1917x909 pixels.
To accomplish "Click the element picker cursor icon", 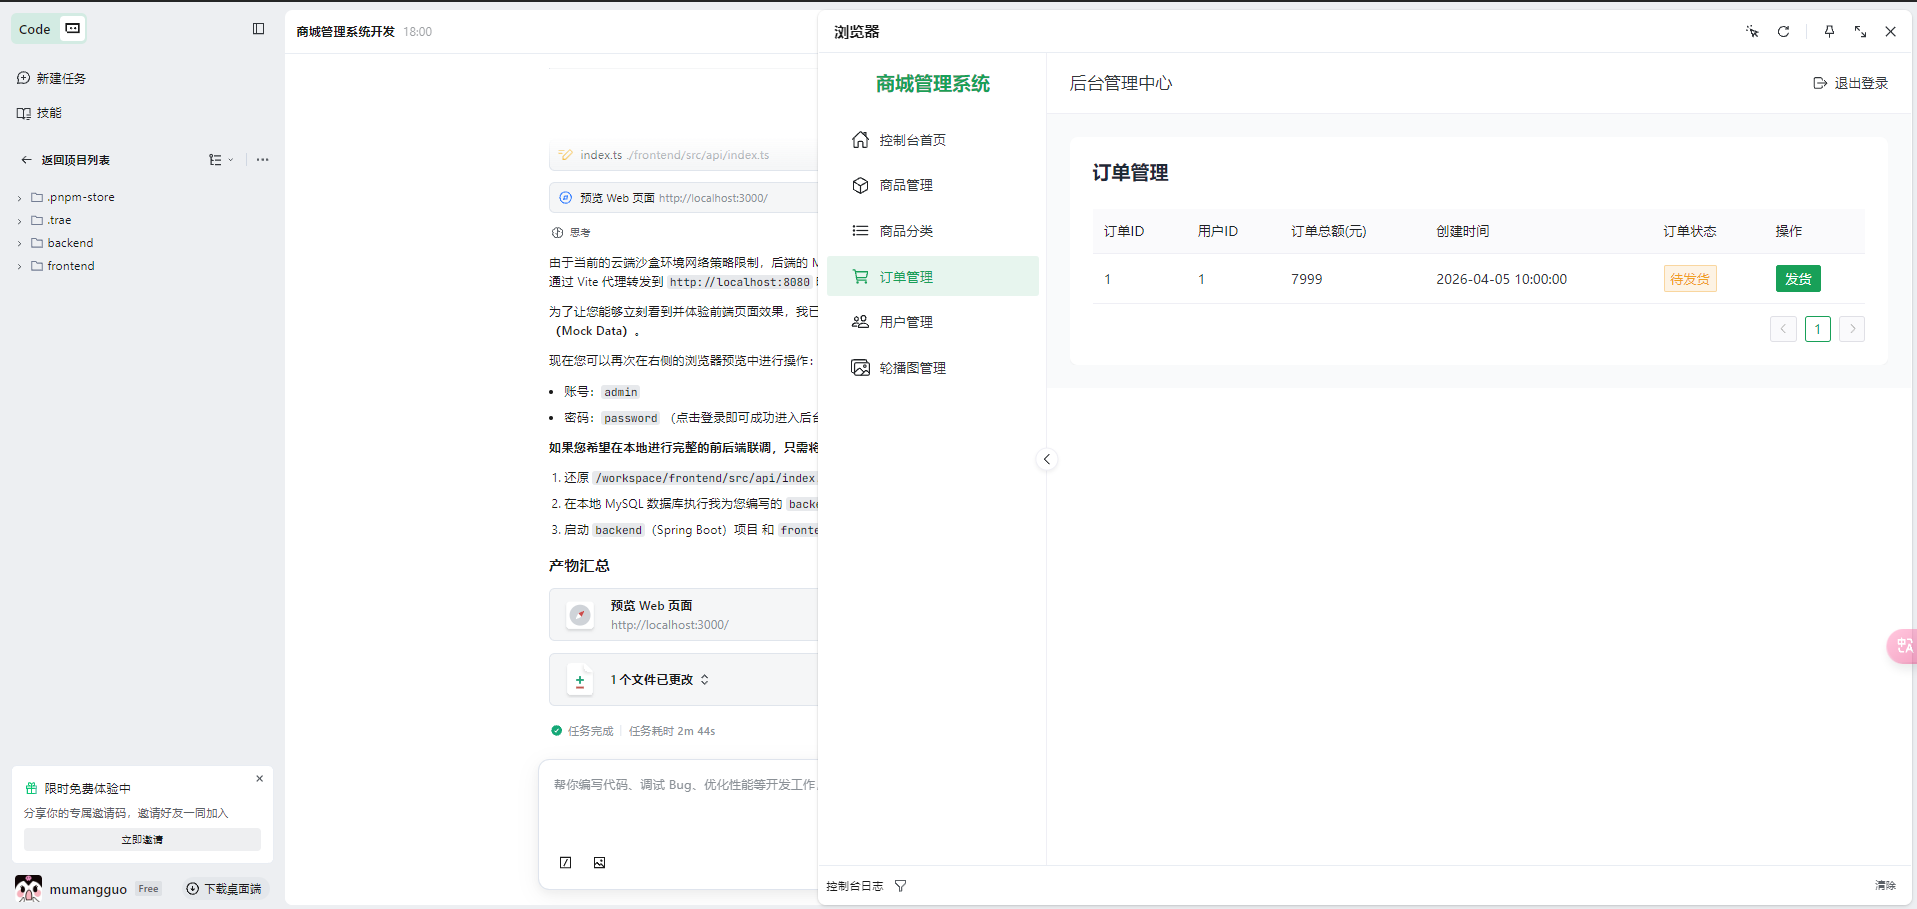I will coord(1752,32).
